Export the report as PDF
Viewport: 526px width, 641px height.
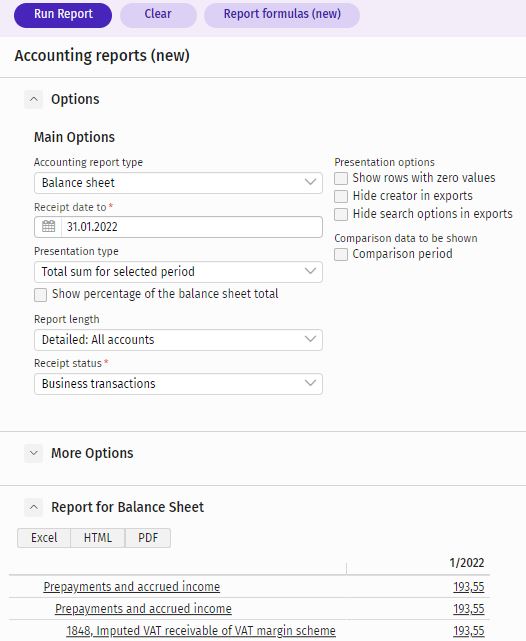pyautogui.click(x=148, y=538)
